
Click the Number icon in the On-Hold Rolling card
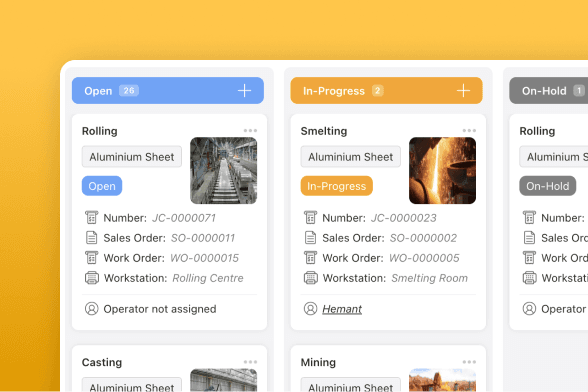click(530, 218)
